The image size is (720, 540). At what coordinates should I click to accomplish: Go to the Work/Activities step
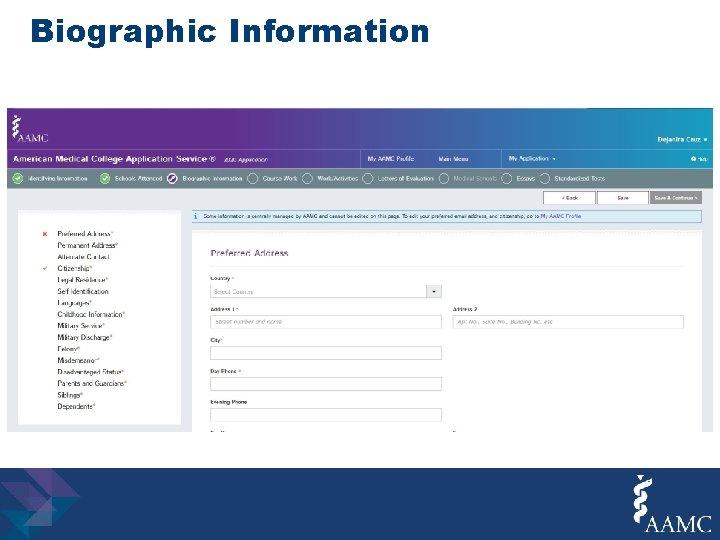[x=338, y=179]
